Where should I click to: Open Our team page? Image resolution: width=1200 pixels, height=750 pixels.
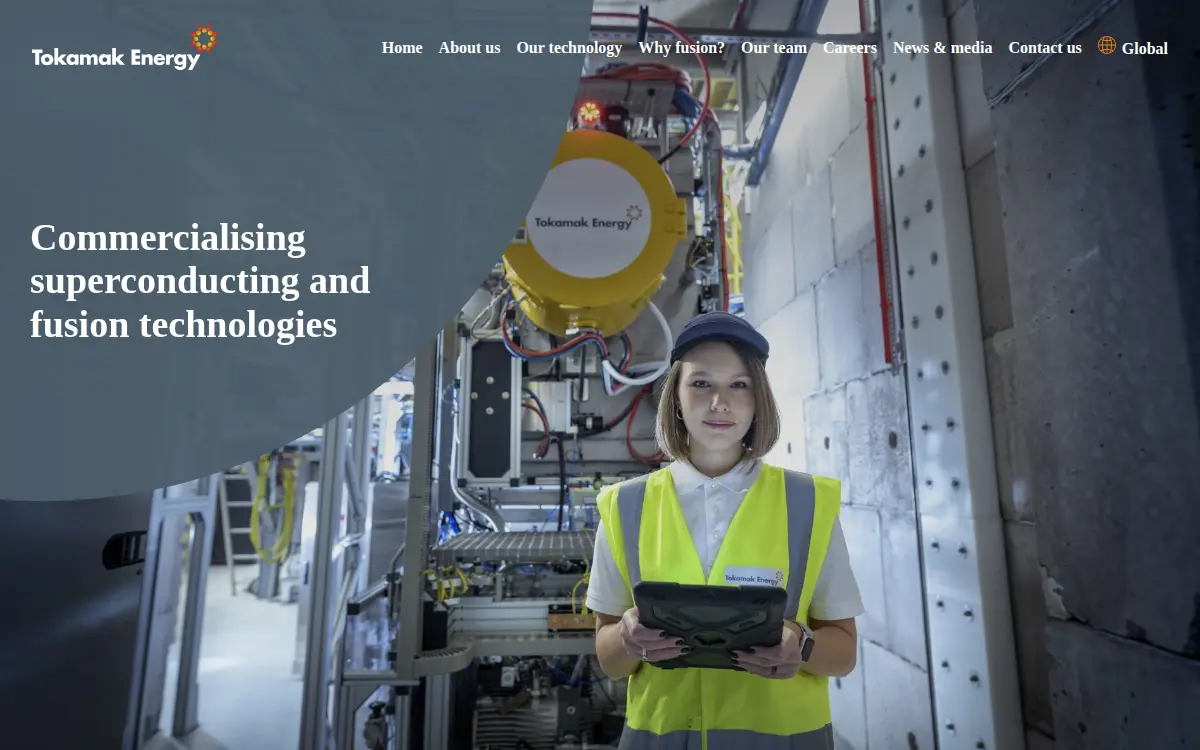(773, 48)
